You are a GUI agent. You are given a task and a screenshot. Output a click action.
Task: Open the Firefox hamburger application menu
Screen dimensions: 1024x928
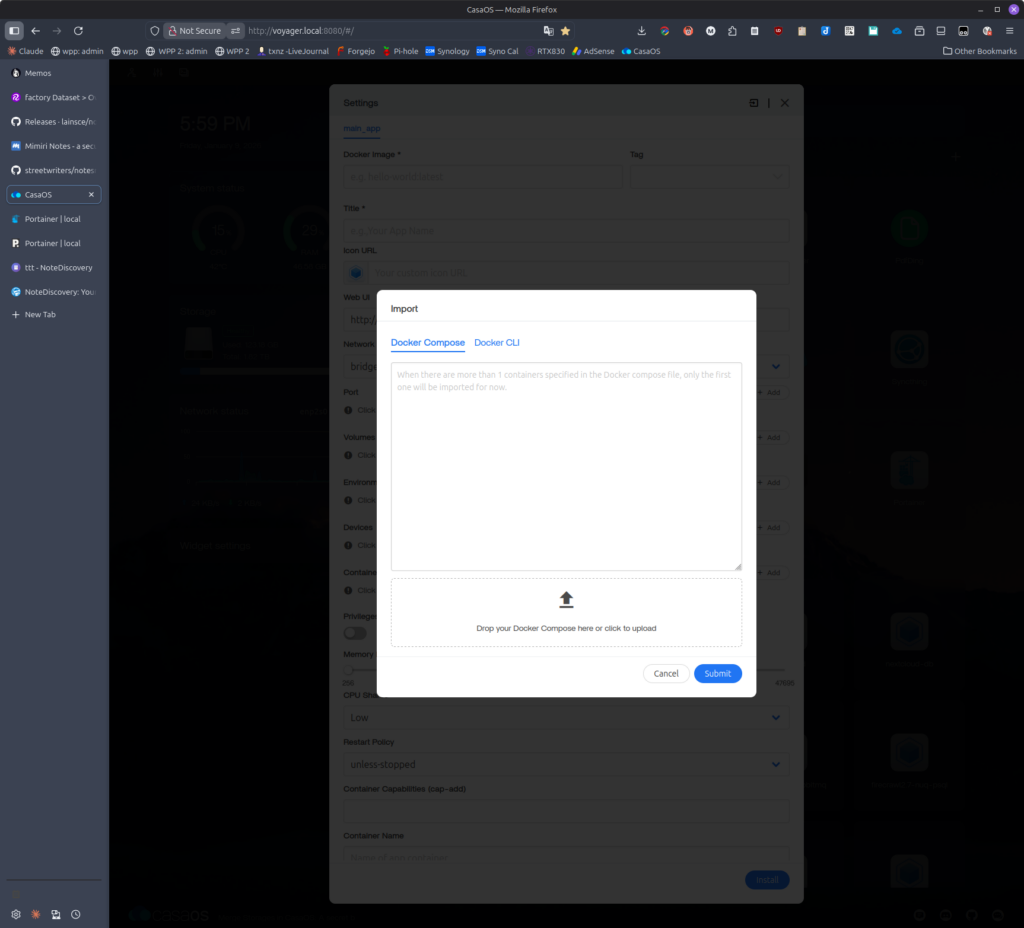[1009, 31]
